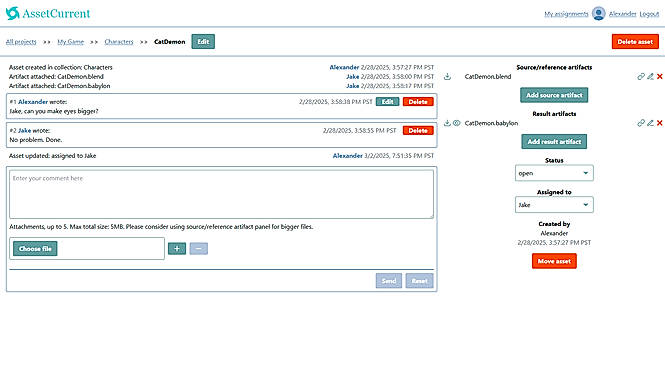Click Edit button next to CatDemon
Screen dimensions: 665x368
pyautogui.click(x=203, y=42)
